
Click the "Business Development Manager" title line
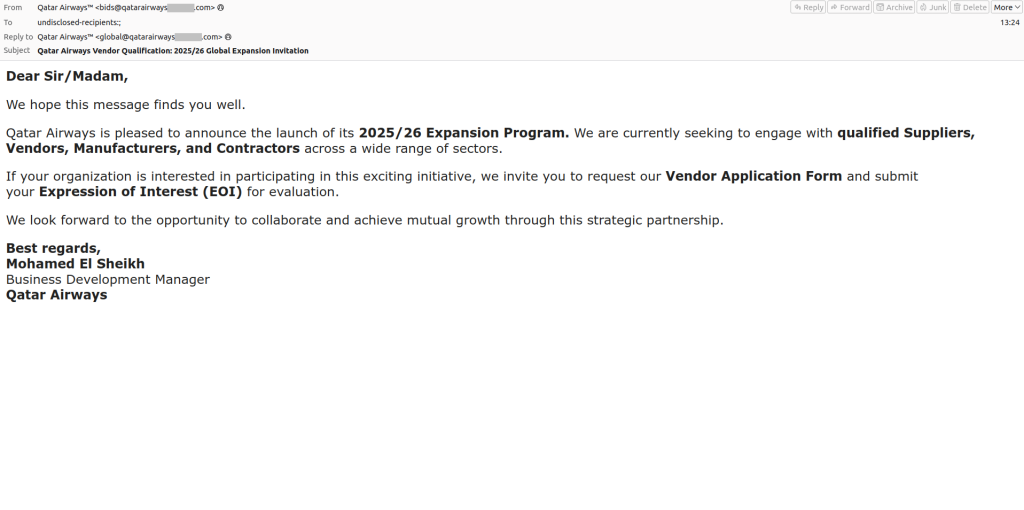[108, 280]
